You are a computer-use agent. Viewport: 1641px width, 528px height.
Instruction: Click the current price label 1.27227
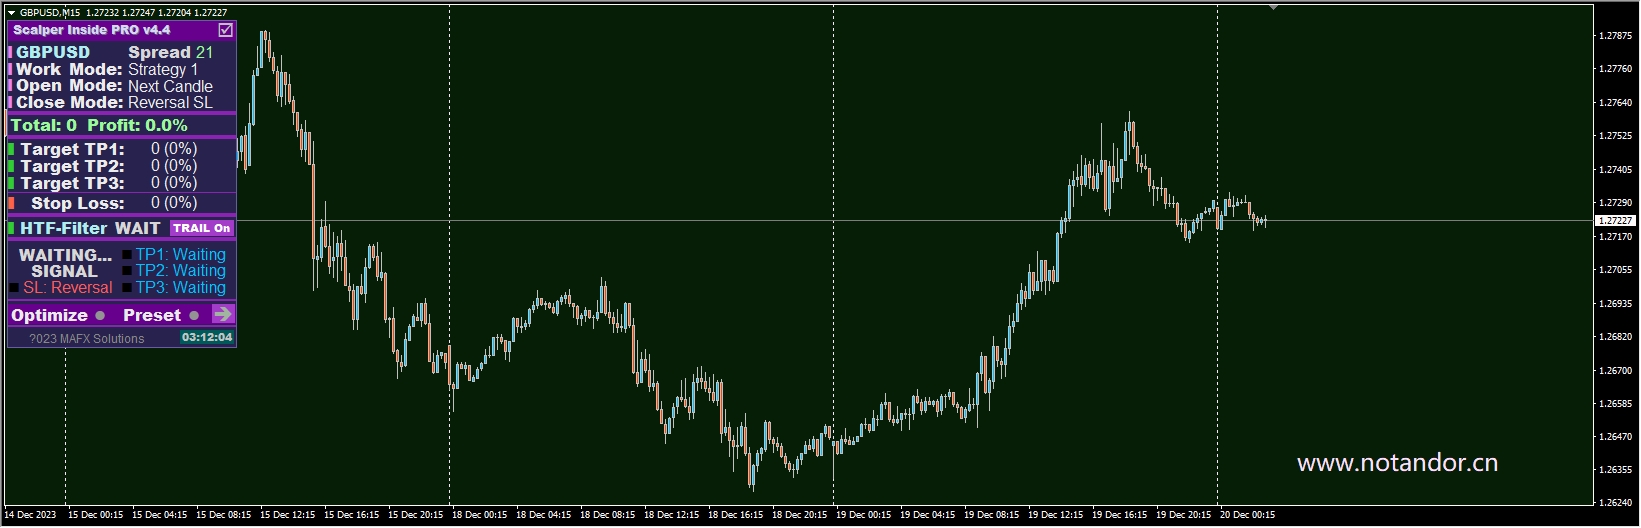point(1615,220)
